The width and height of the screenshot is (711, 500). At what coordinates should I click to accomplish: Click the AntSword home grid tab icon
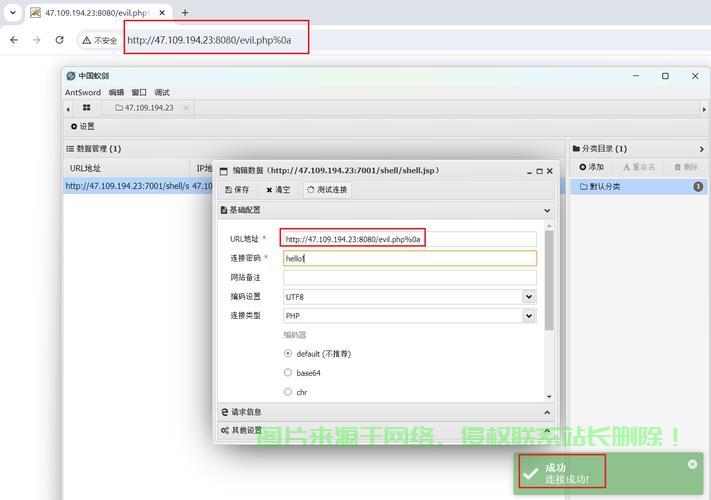[x=87, y=108]
